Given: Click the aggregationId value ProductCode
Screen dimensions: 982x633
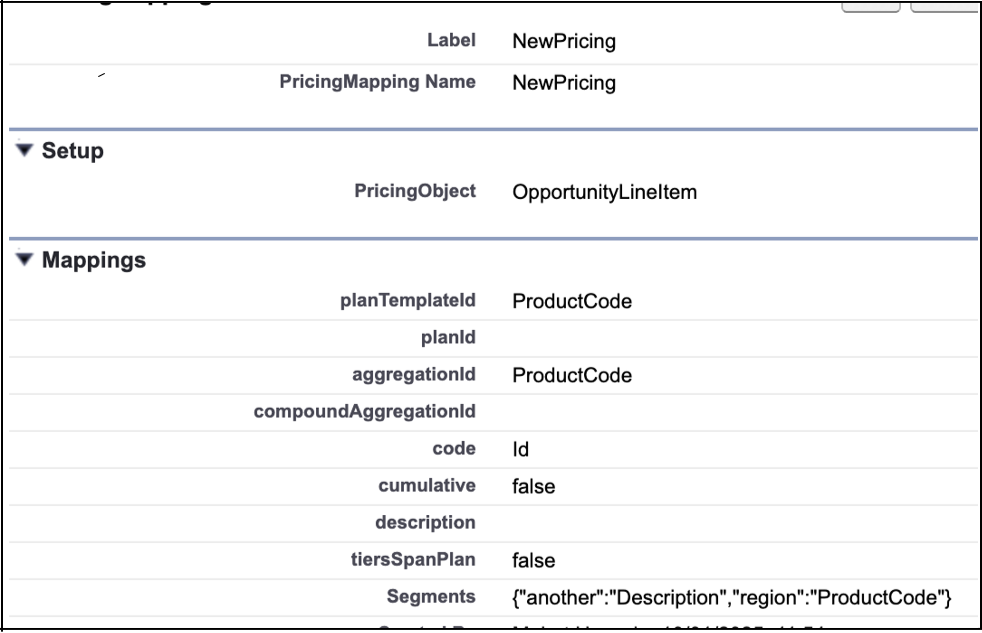Looking at the screenshot, I should click(x=572, y=376).
